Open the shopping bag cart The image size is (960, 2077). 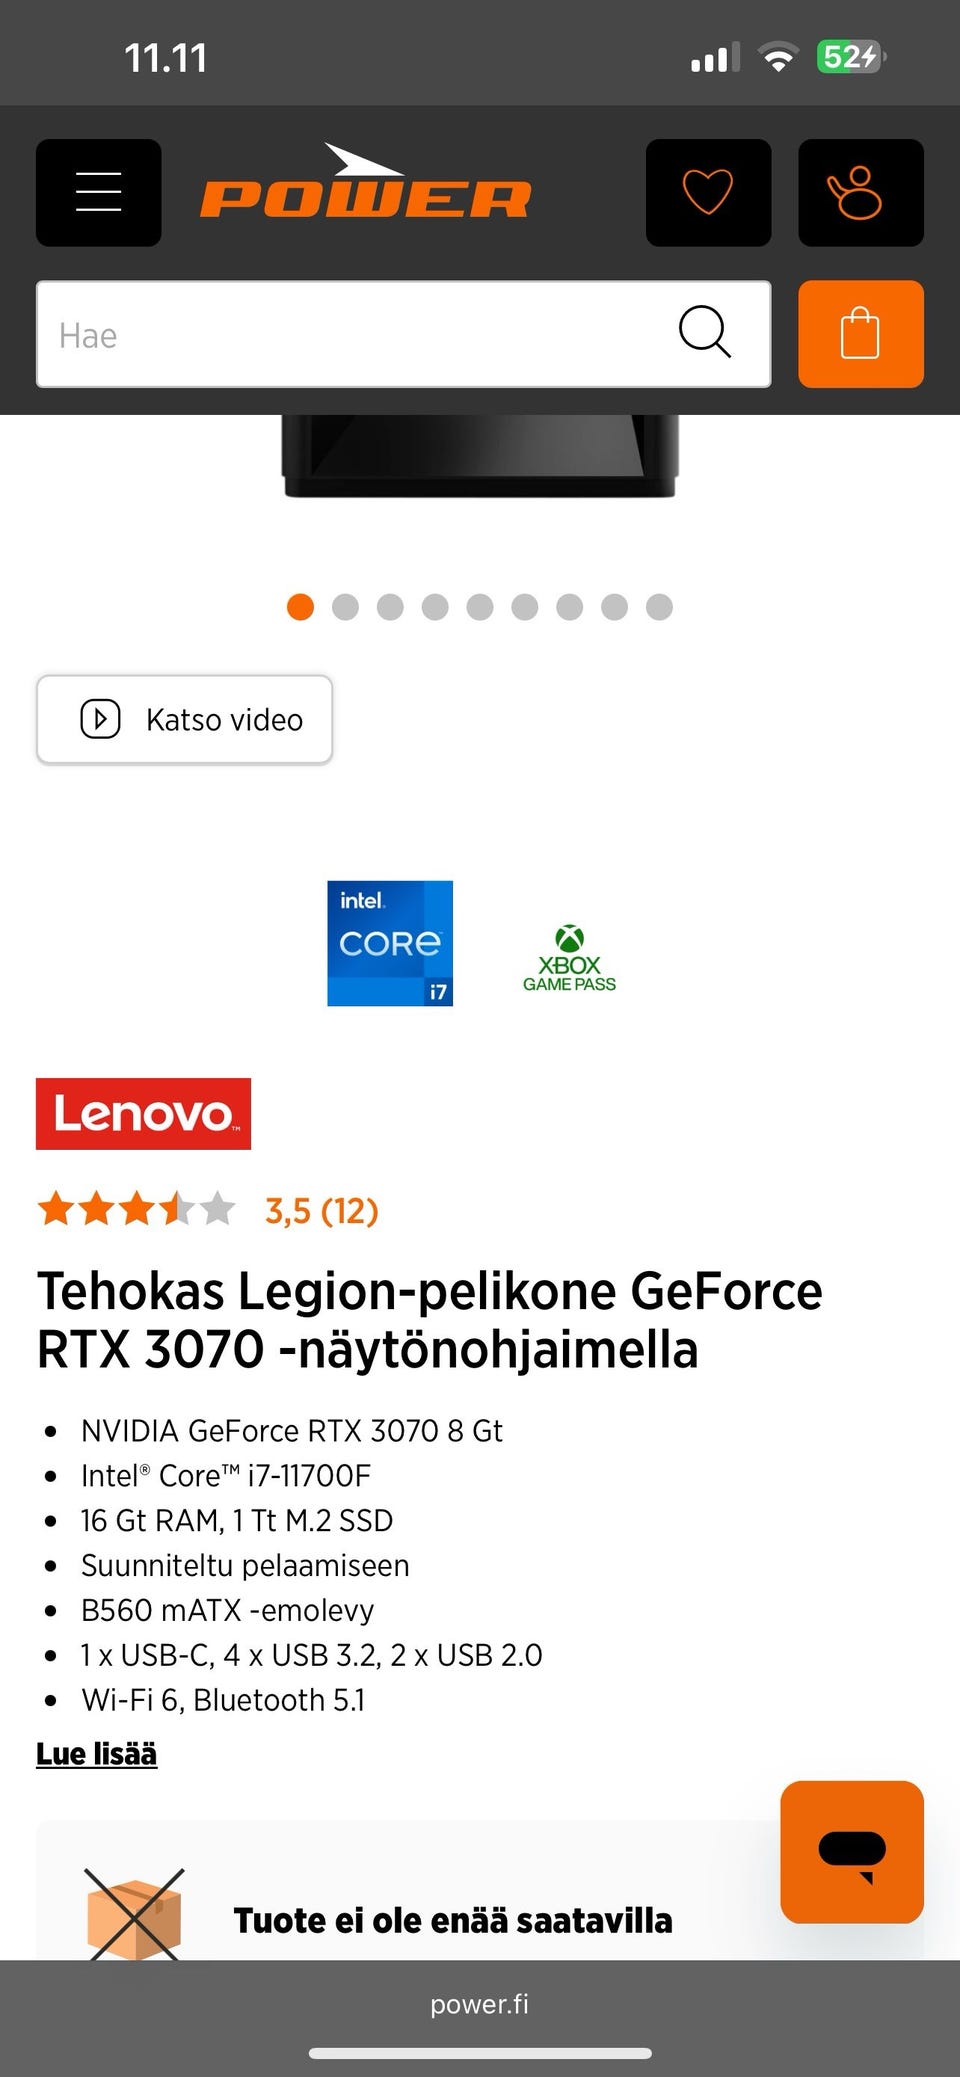coord(860,334)
